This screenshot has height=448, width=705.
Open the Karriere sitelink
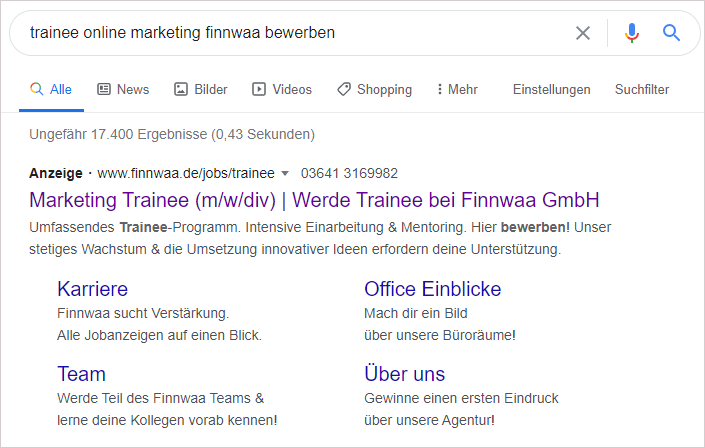[x=93, y=289]
